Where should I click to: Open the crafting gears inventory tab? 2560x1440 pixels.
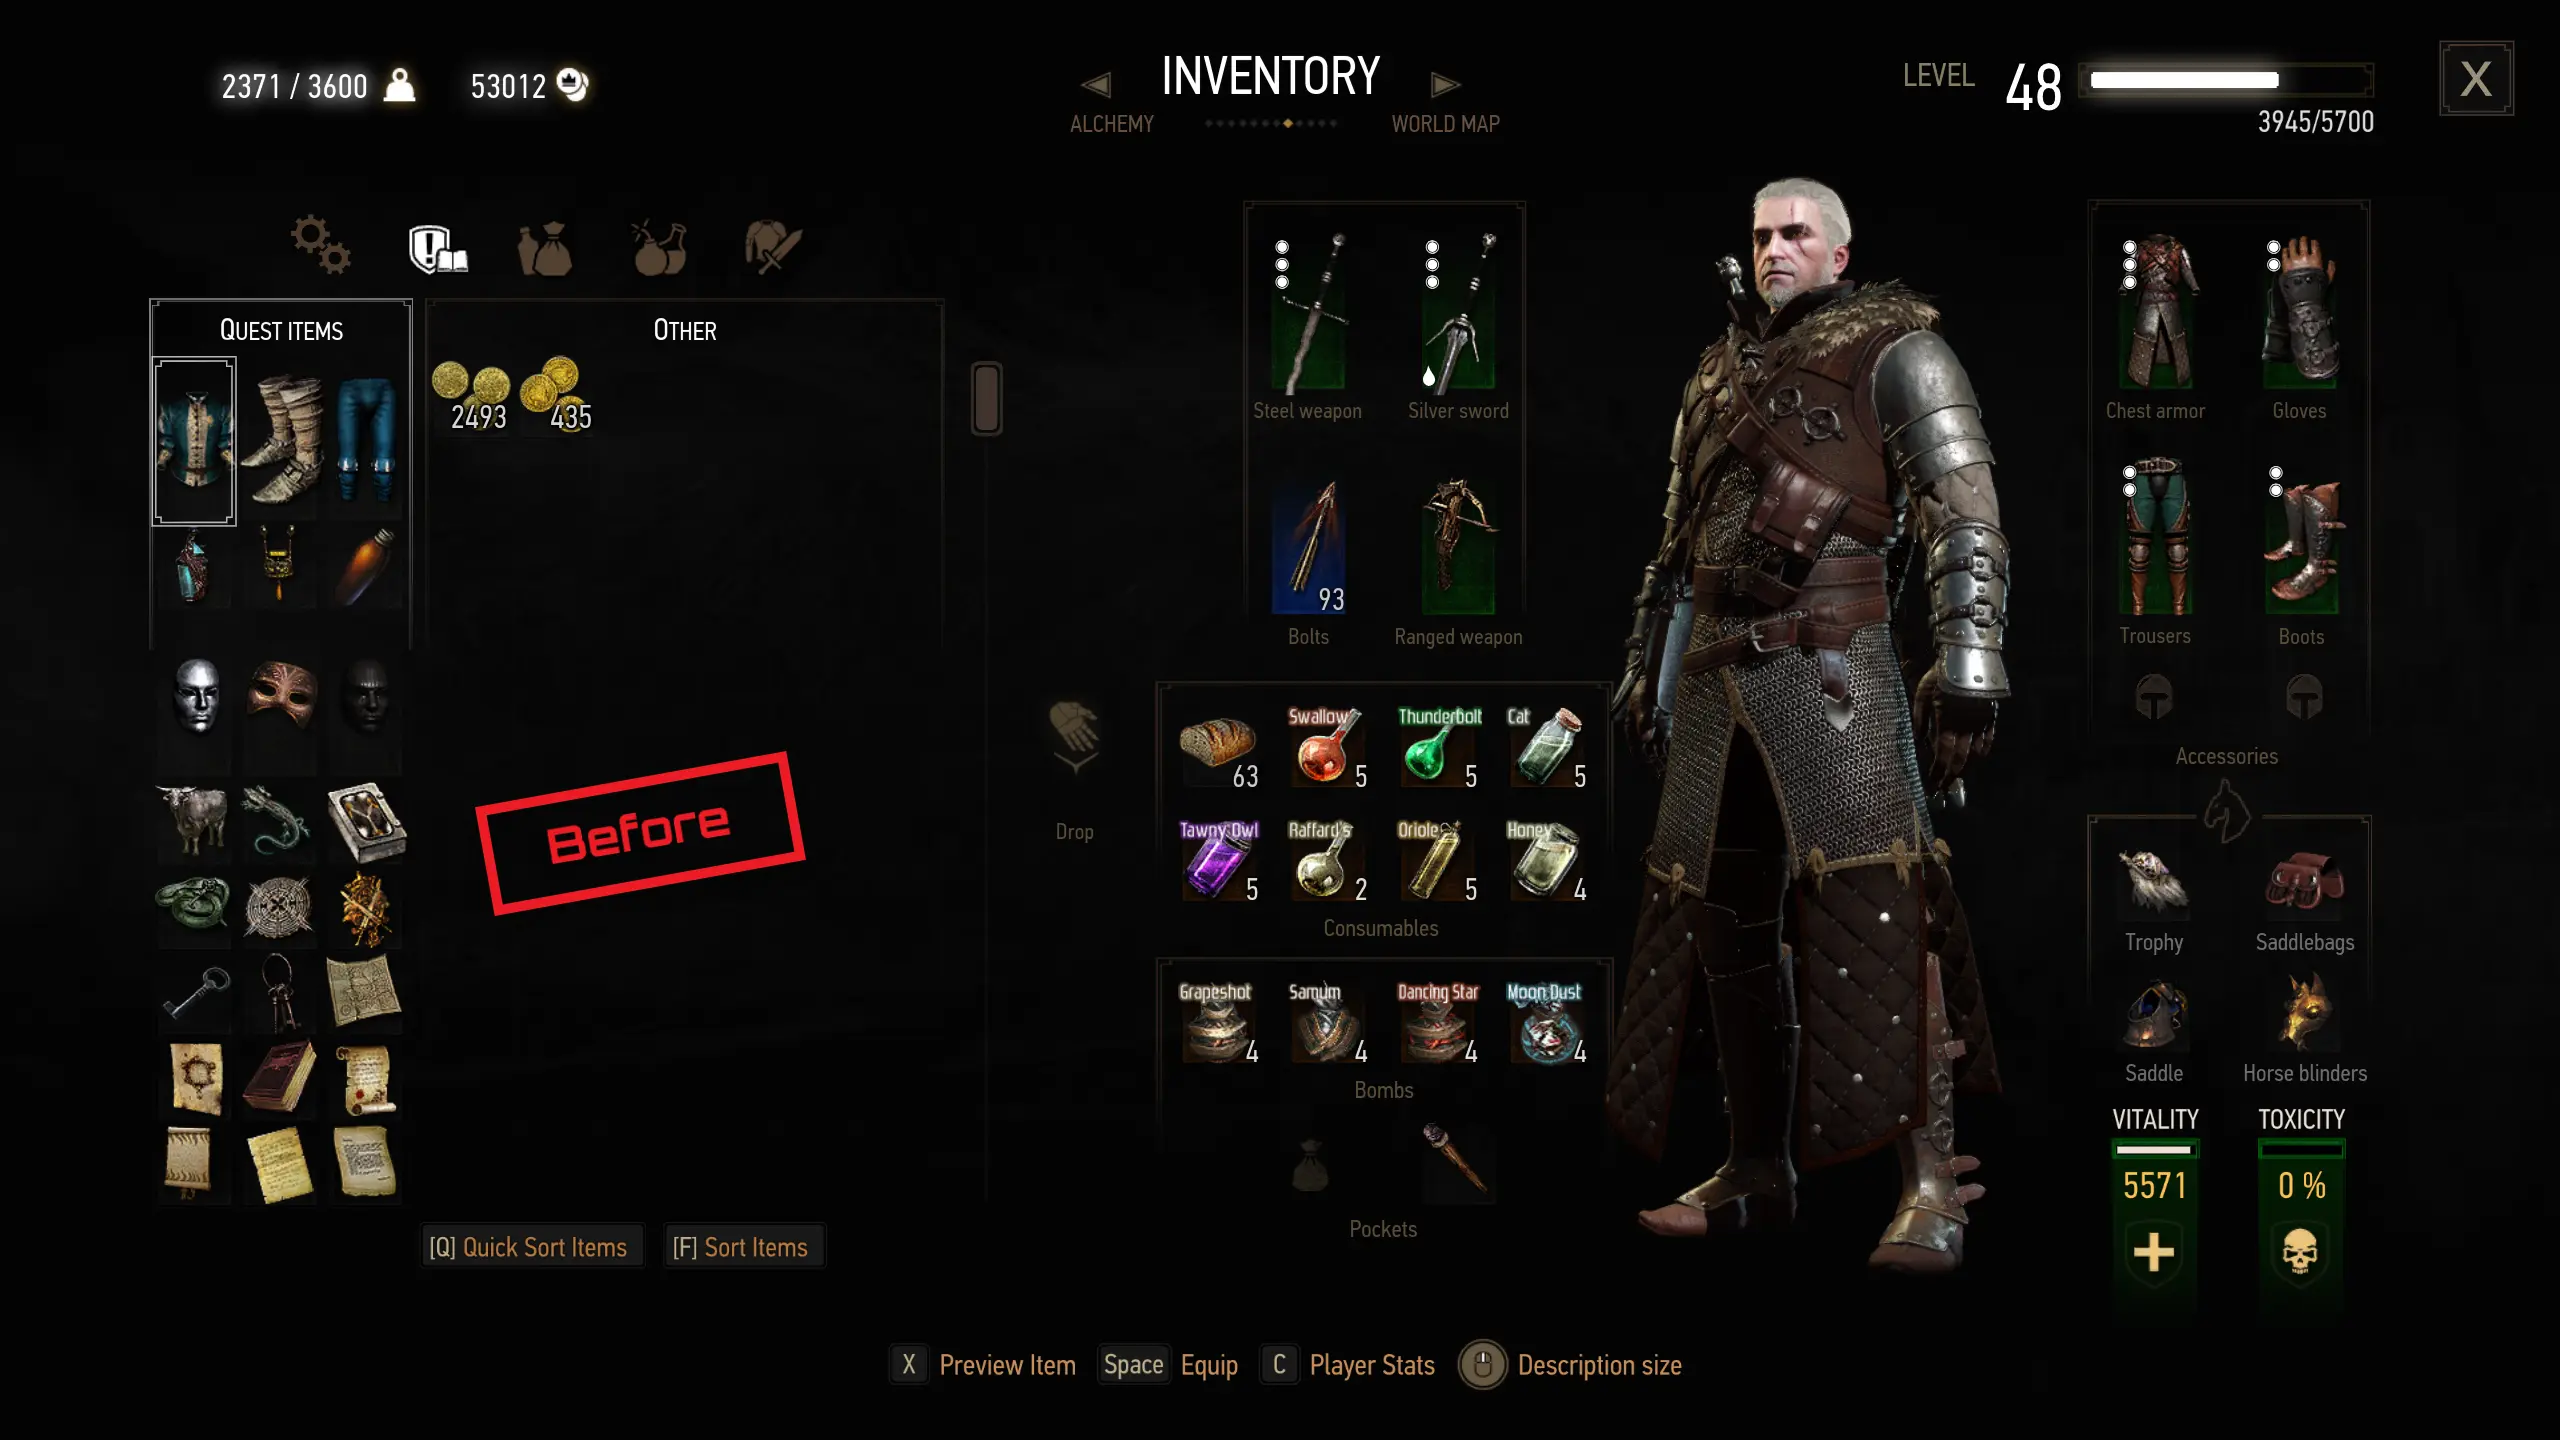(x=320, y=245)
